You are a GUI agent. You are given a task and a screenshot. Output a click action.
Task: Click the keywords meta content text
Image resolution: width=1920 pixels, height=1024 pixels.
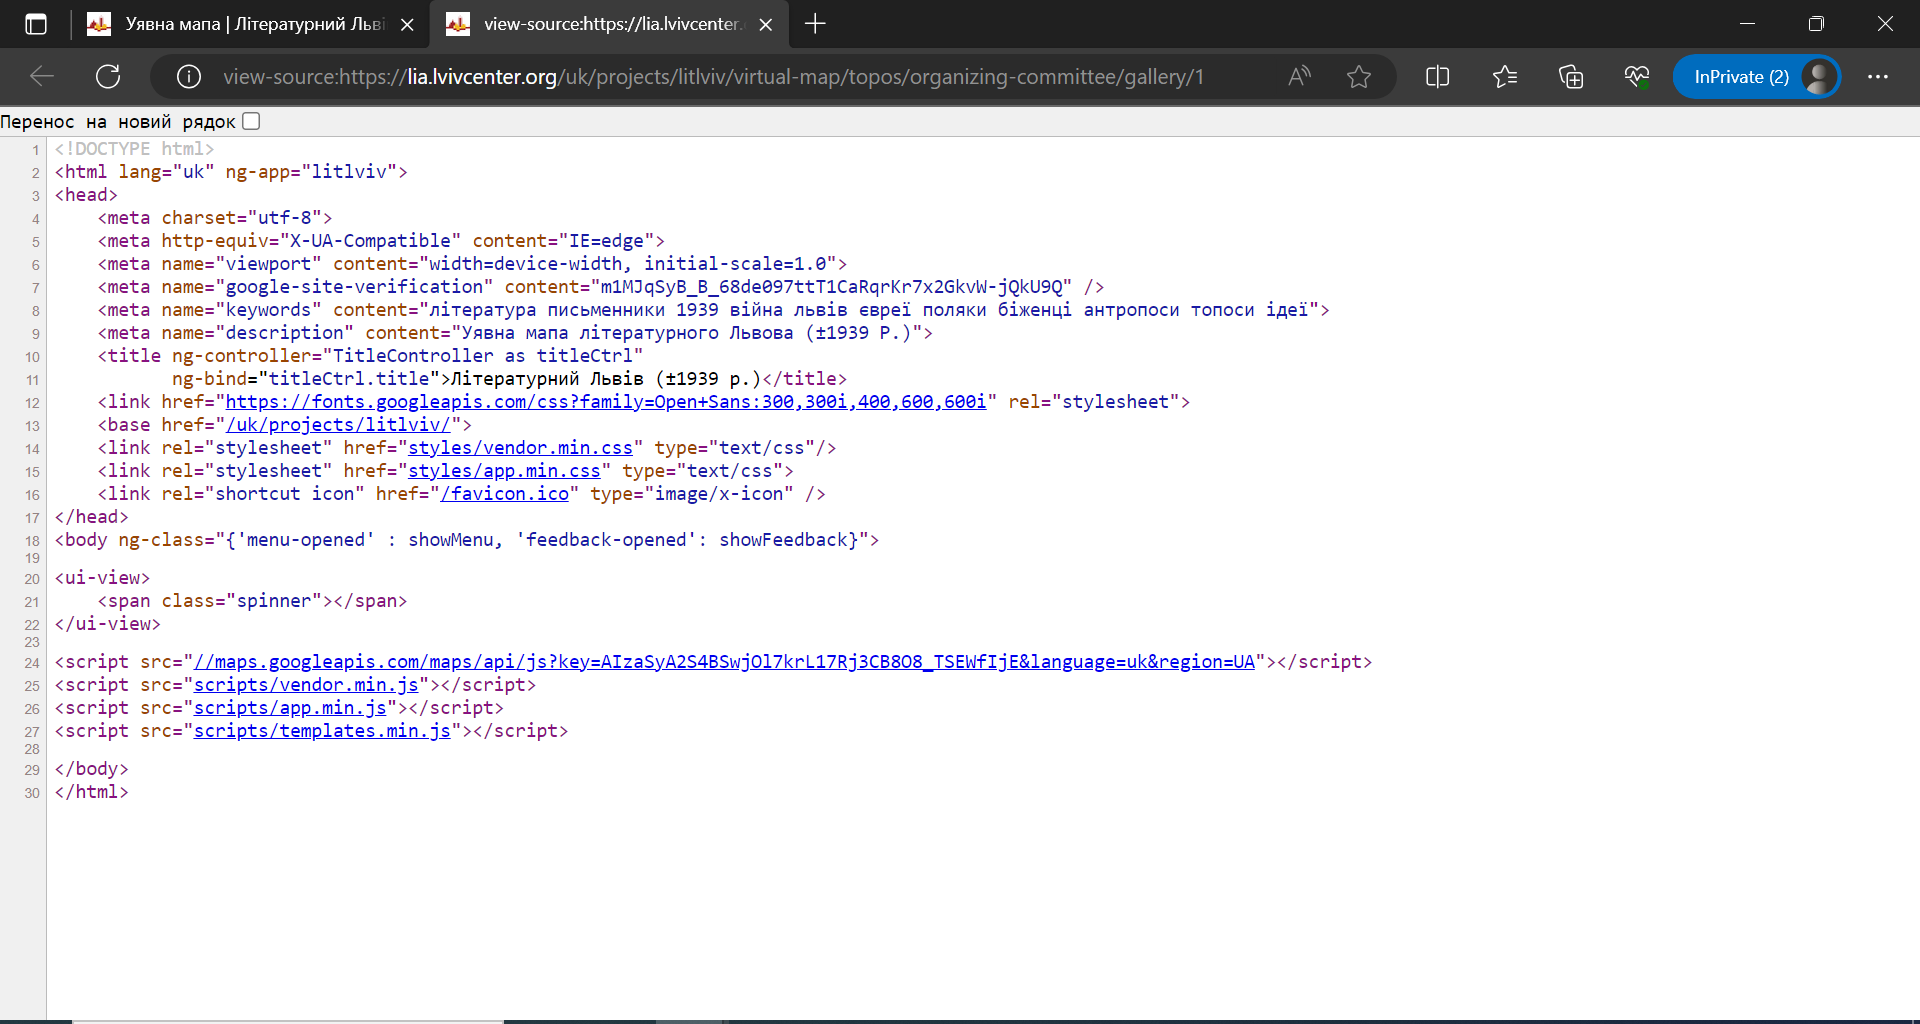pyautogui.click(x=868, y=310)
